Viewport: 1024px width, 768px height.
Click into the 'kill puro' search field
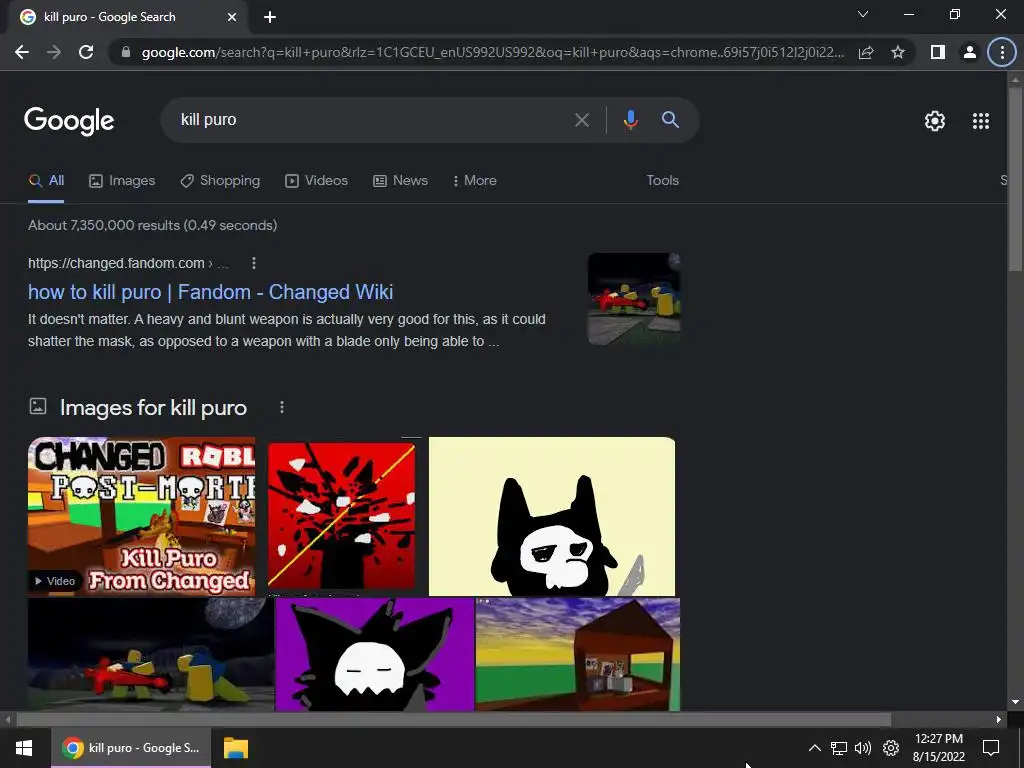(x=372, y=120)
